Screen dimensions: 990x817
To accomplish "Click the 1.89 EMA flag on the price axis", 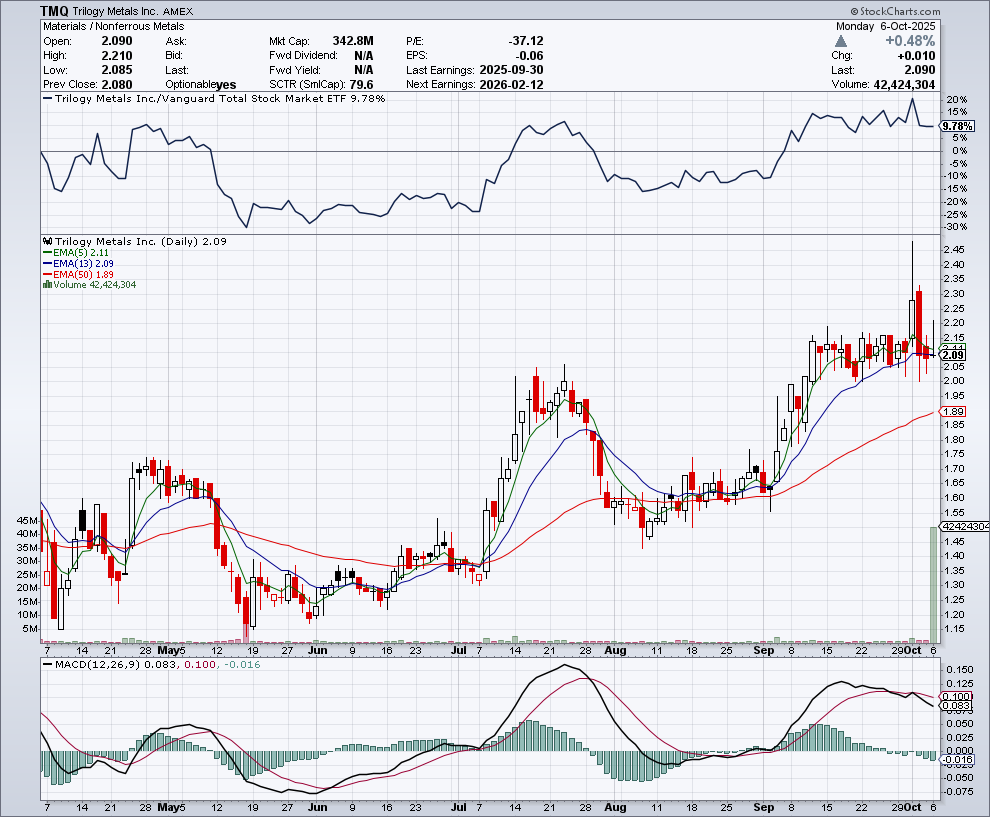I will [x=953, y=412].
